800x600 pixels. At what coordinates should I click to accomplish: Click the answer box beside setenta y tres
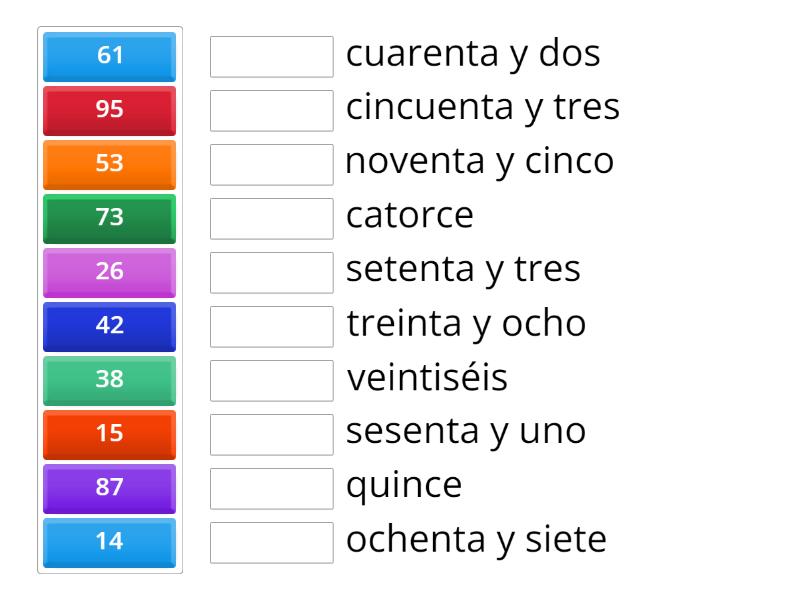271,272
